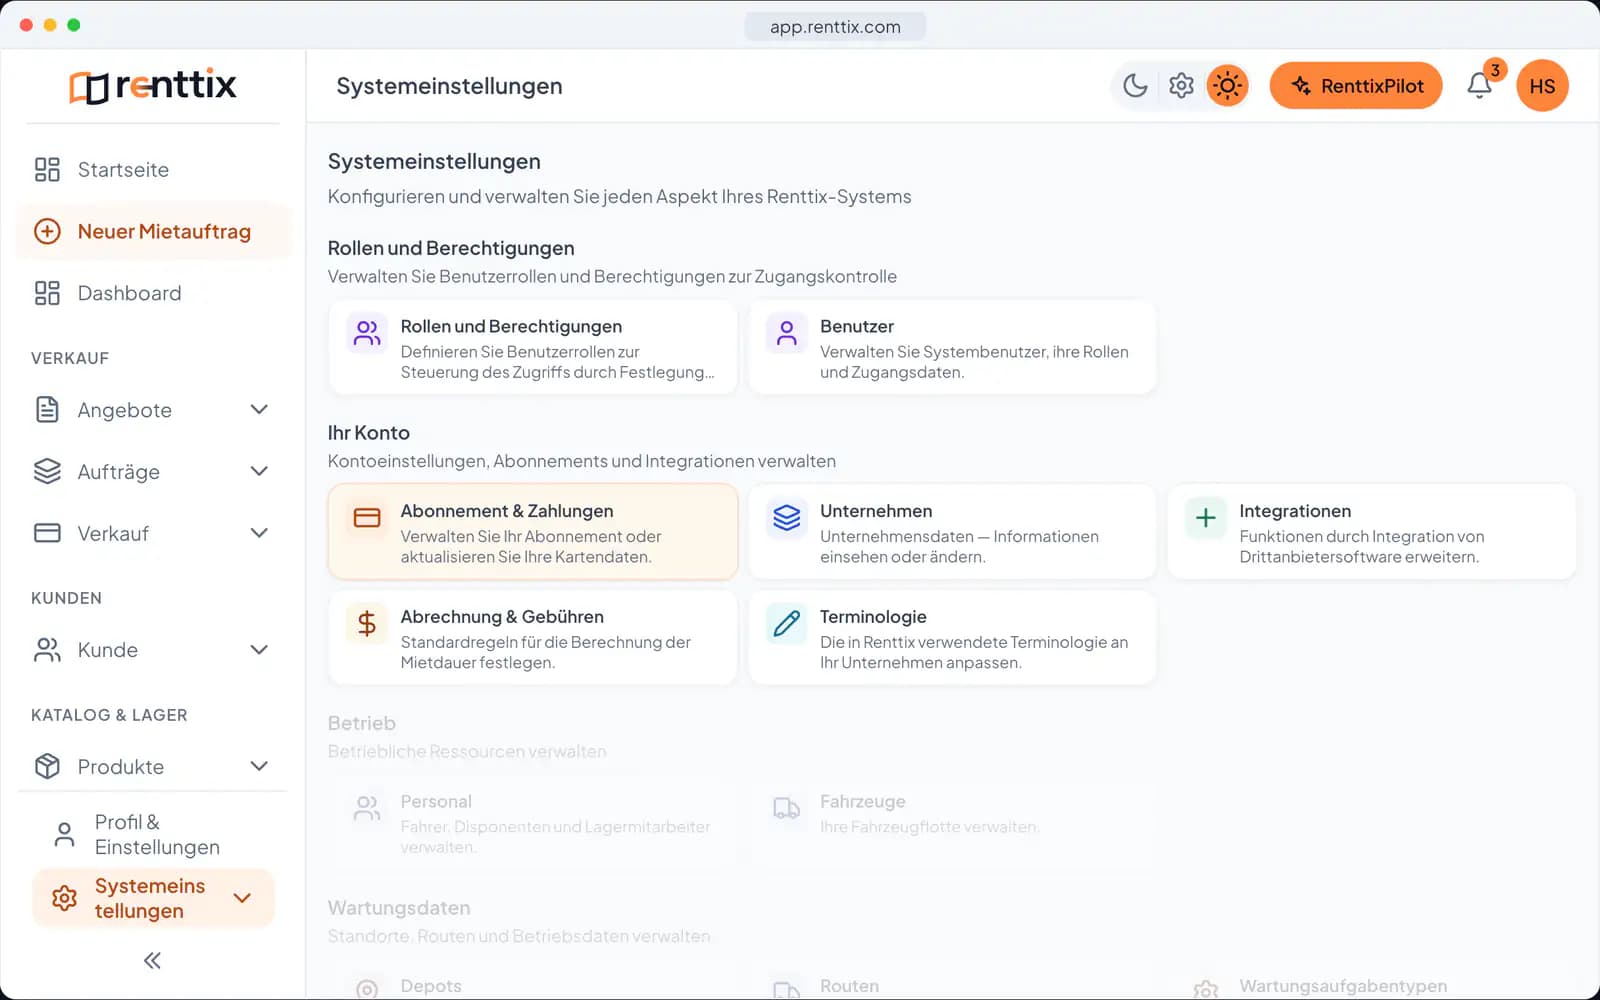Viewport: 1600px width, 1000px height.
Task: Select the system theme gear icon
Action: pos(1181,86)
